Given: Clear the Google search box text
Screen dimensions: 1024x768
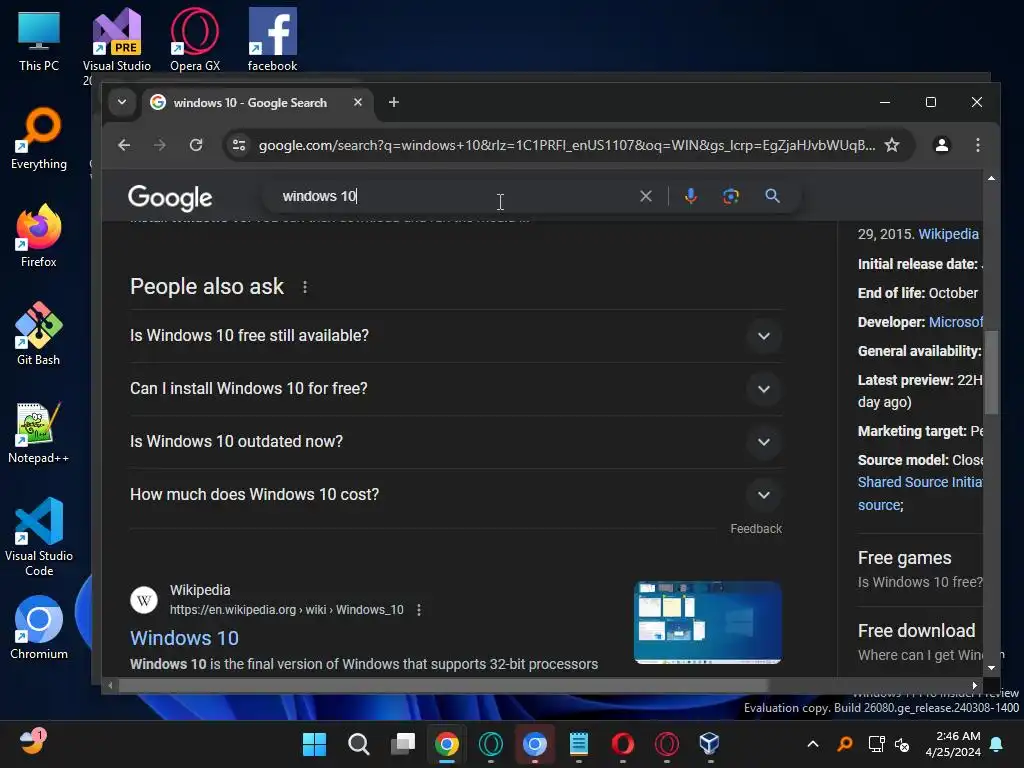Looking at the screenshot, I should 645,196.
